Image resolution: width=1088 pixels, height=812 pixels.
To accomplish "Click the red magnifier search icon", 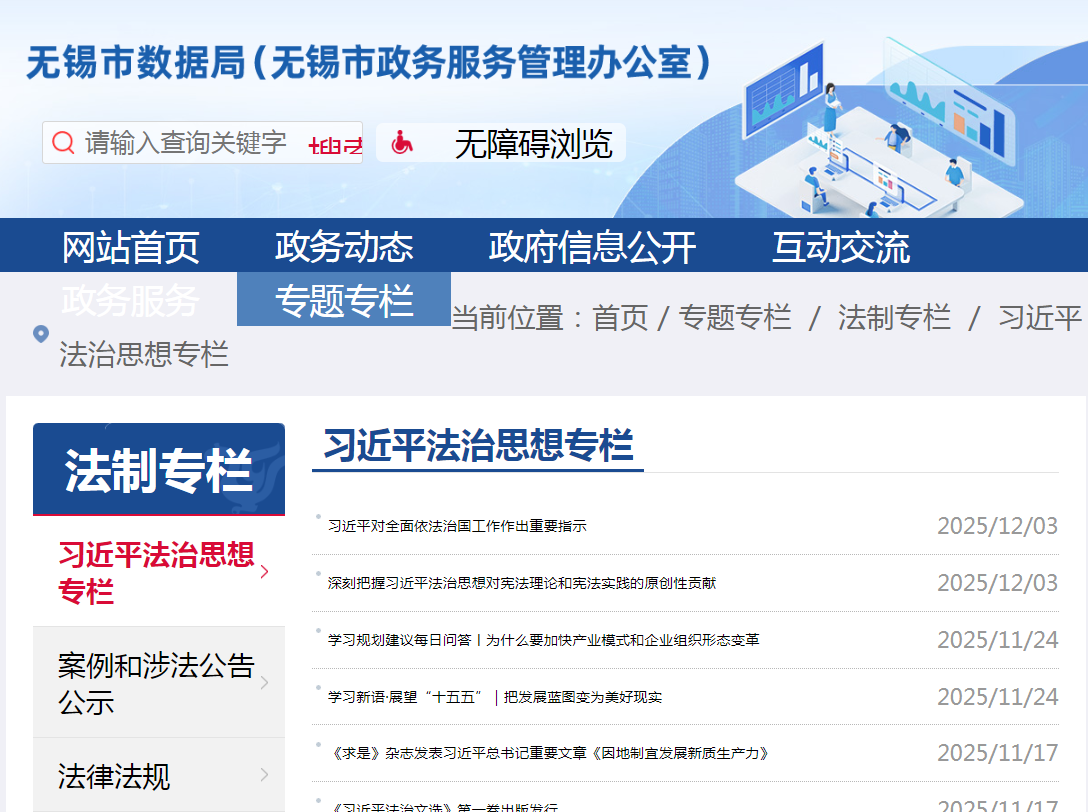I will (x=63, y=142).
